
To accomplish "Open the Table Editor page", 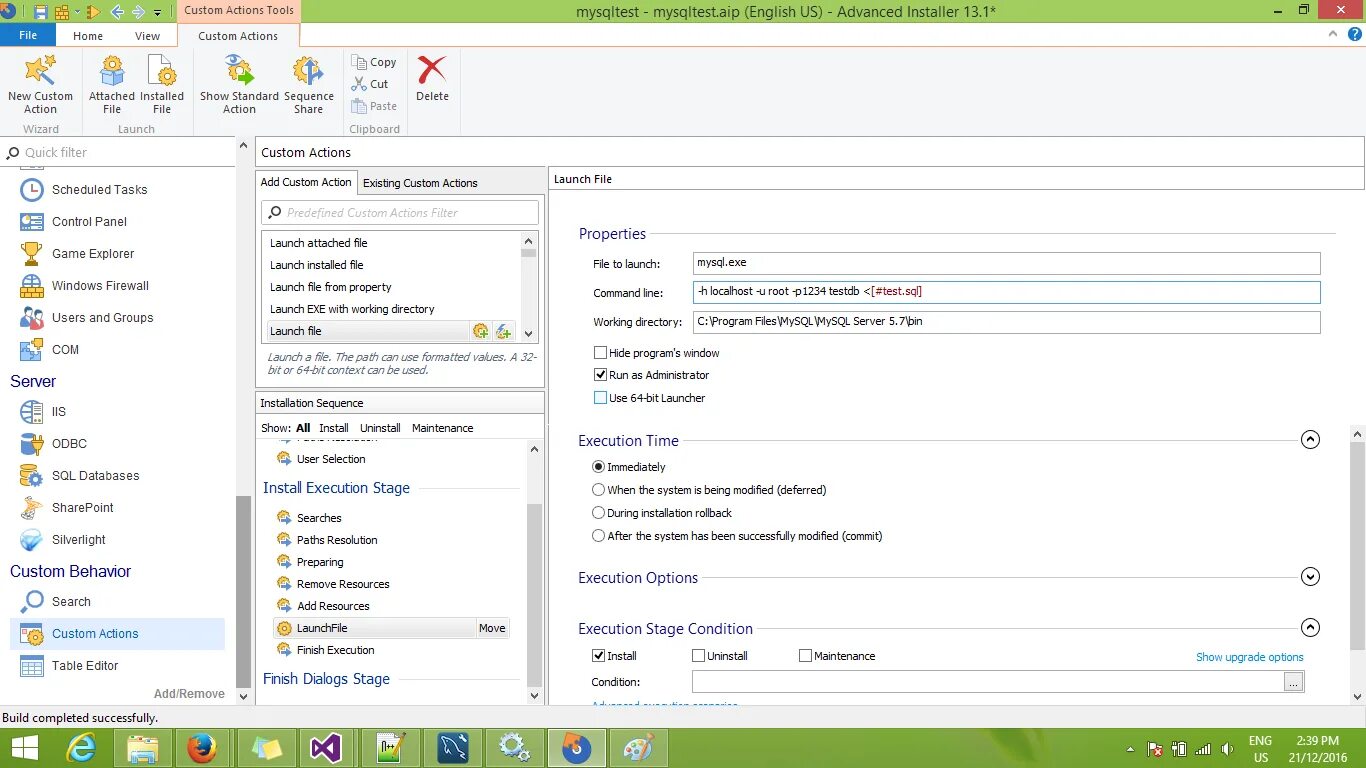I will click(84, 665).
